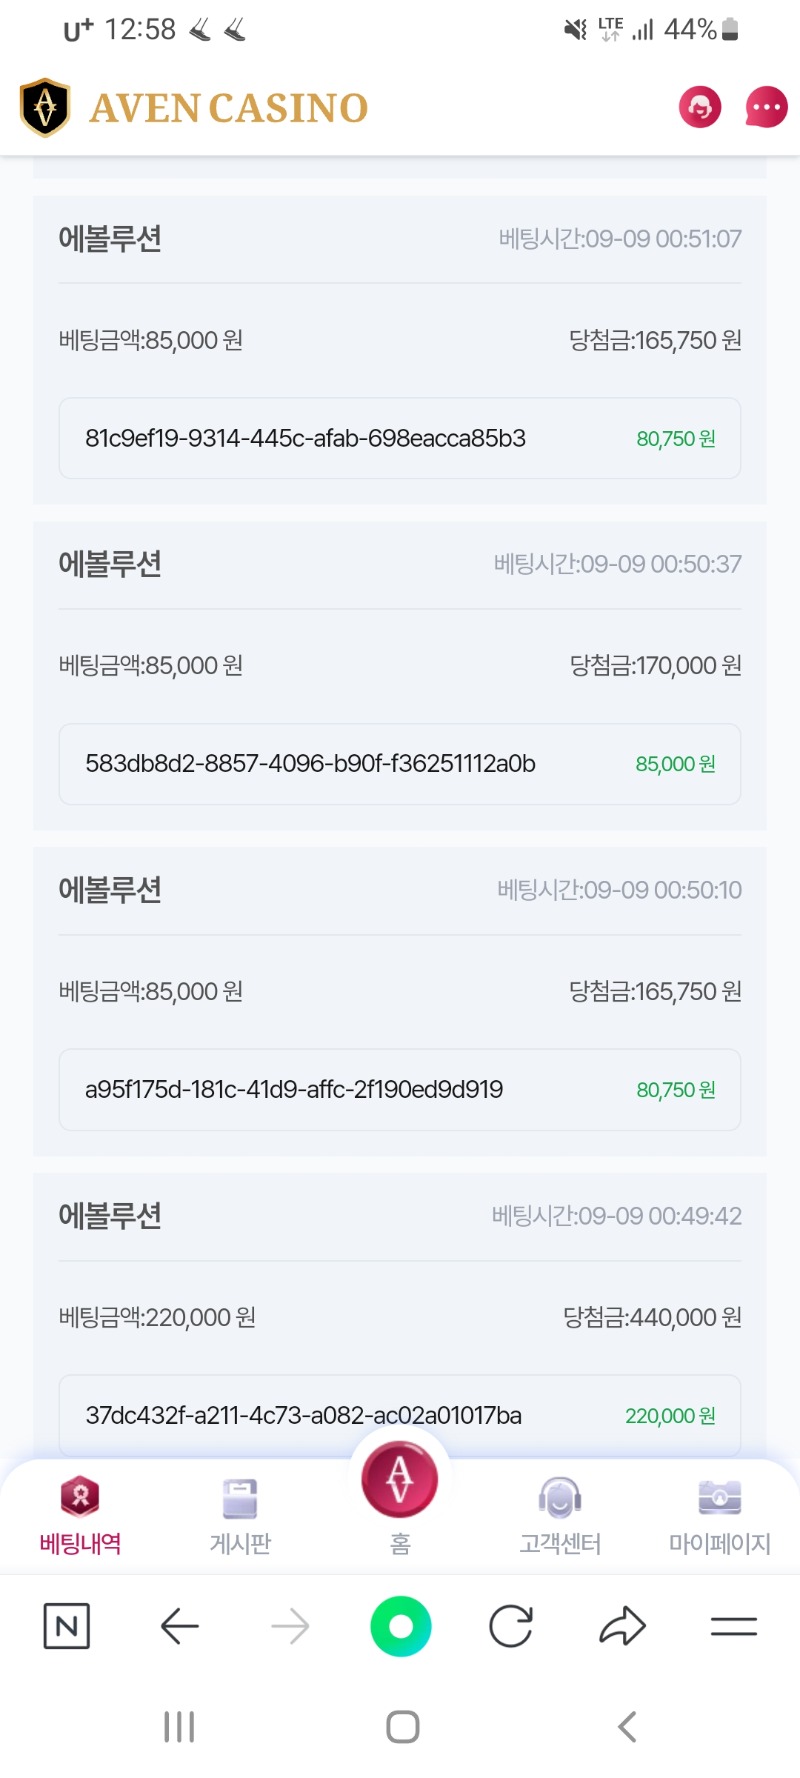800x1778 pixels.
Task: Tap the green circle Naver button
Action: pos(401,1626)
